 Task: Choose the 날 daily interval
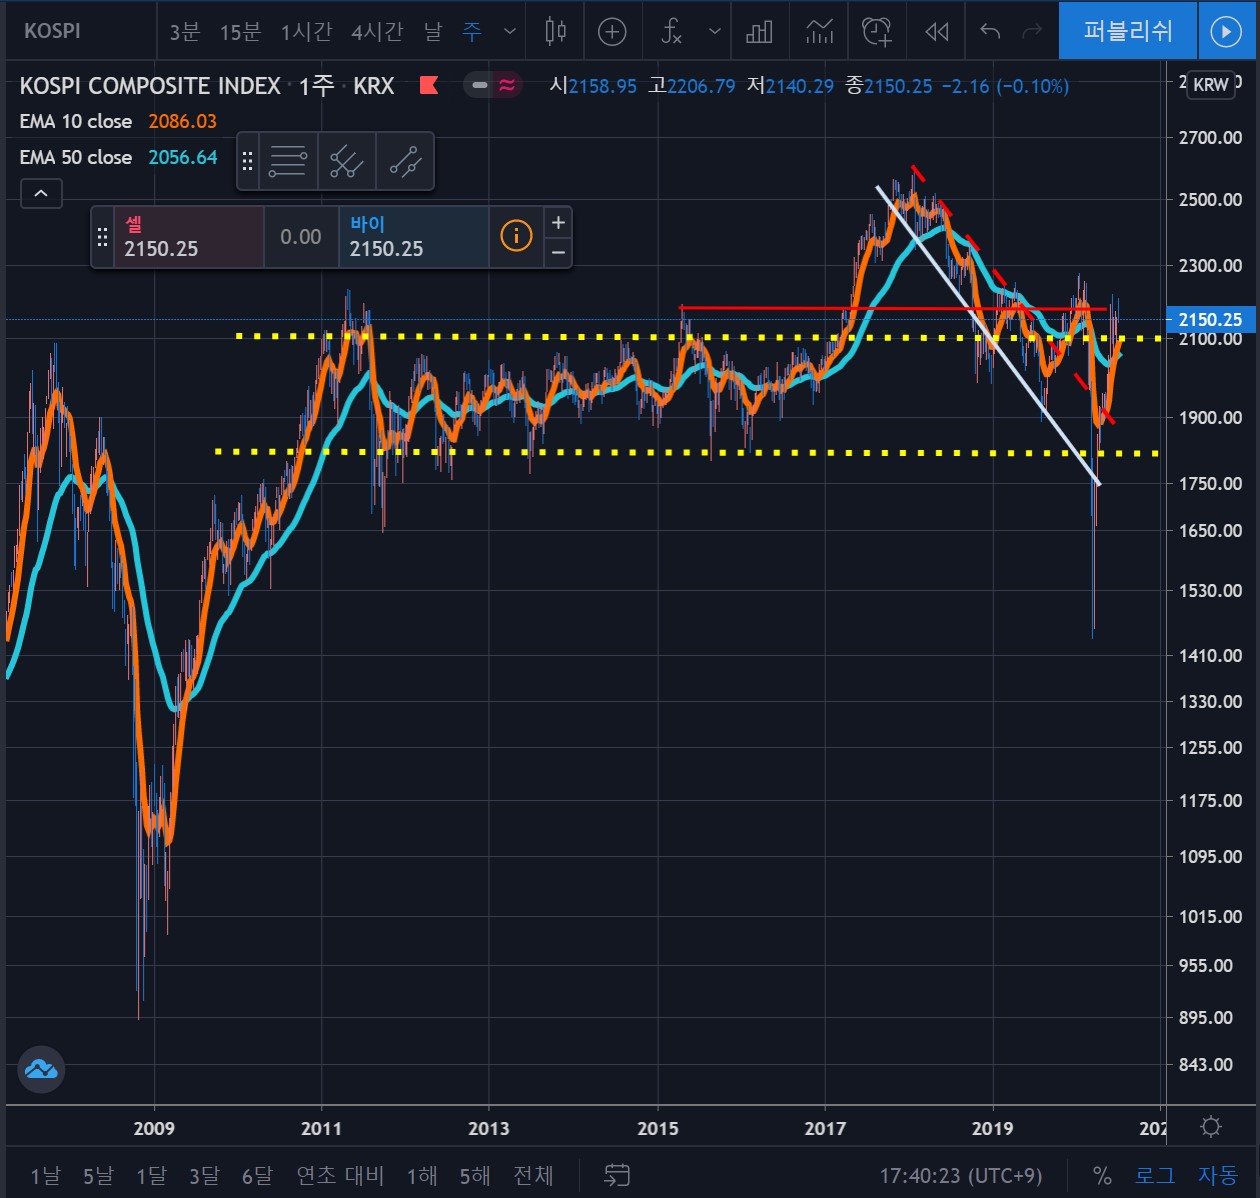[x=433, y=32]
